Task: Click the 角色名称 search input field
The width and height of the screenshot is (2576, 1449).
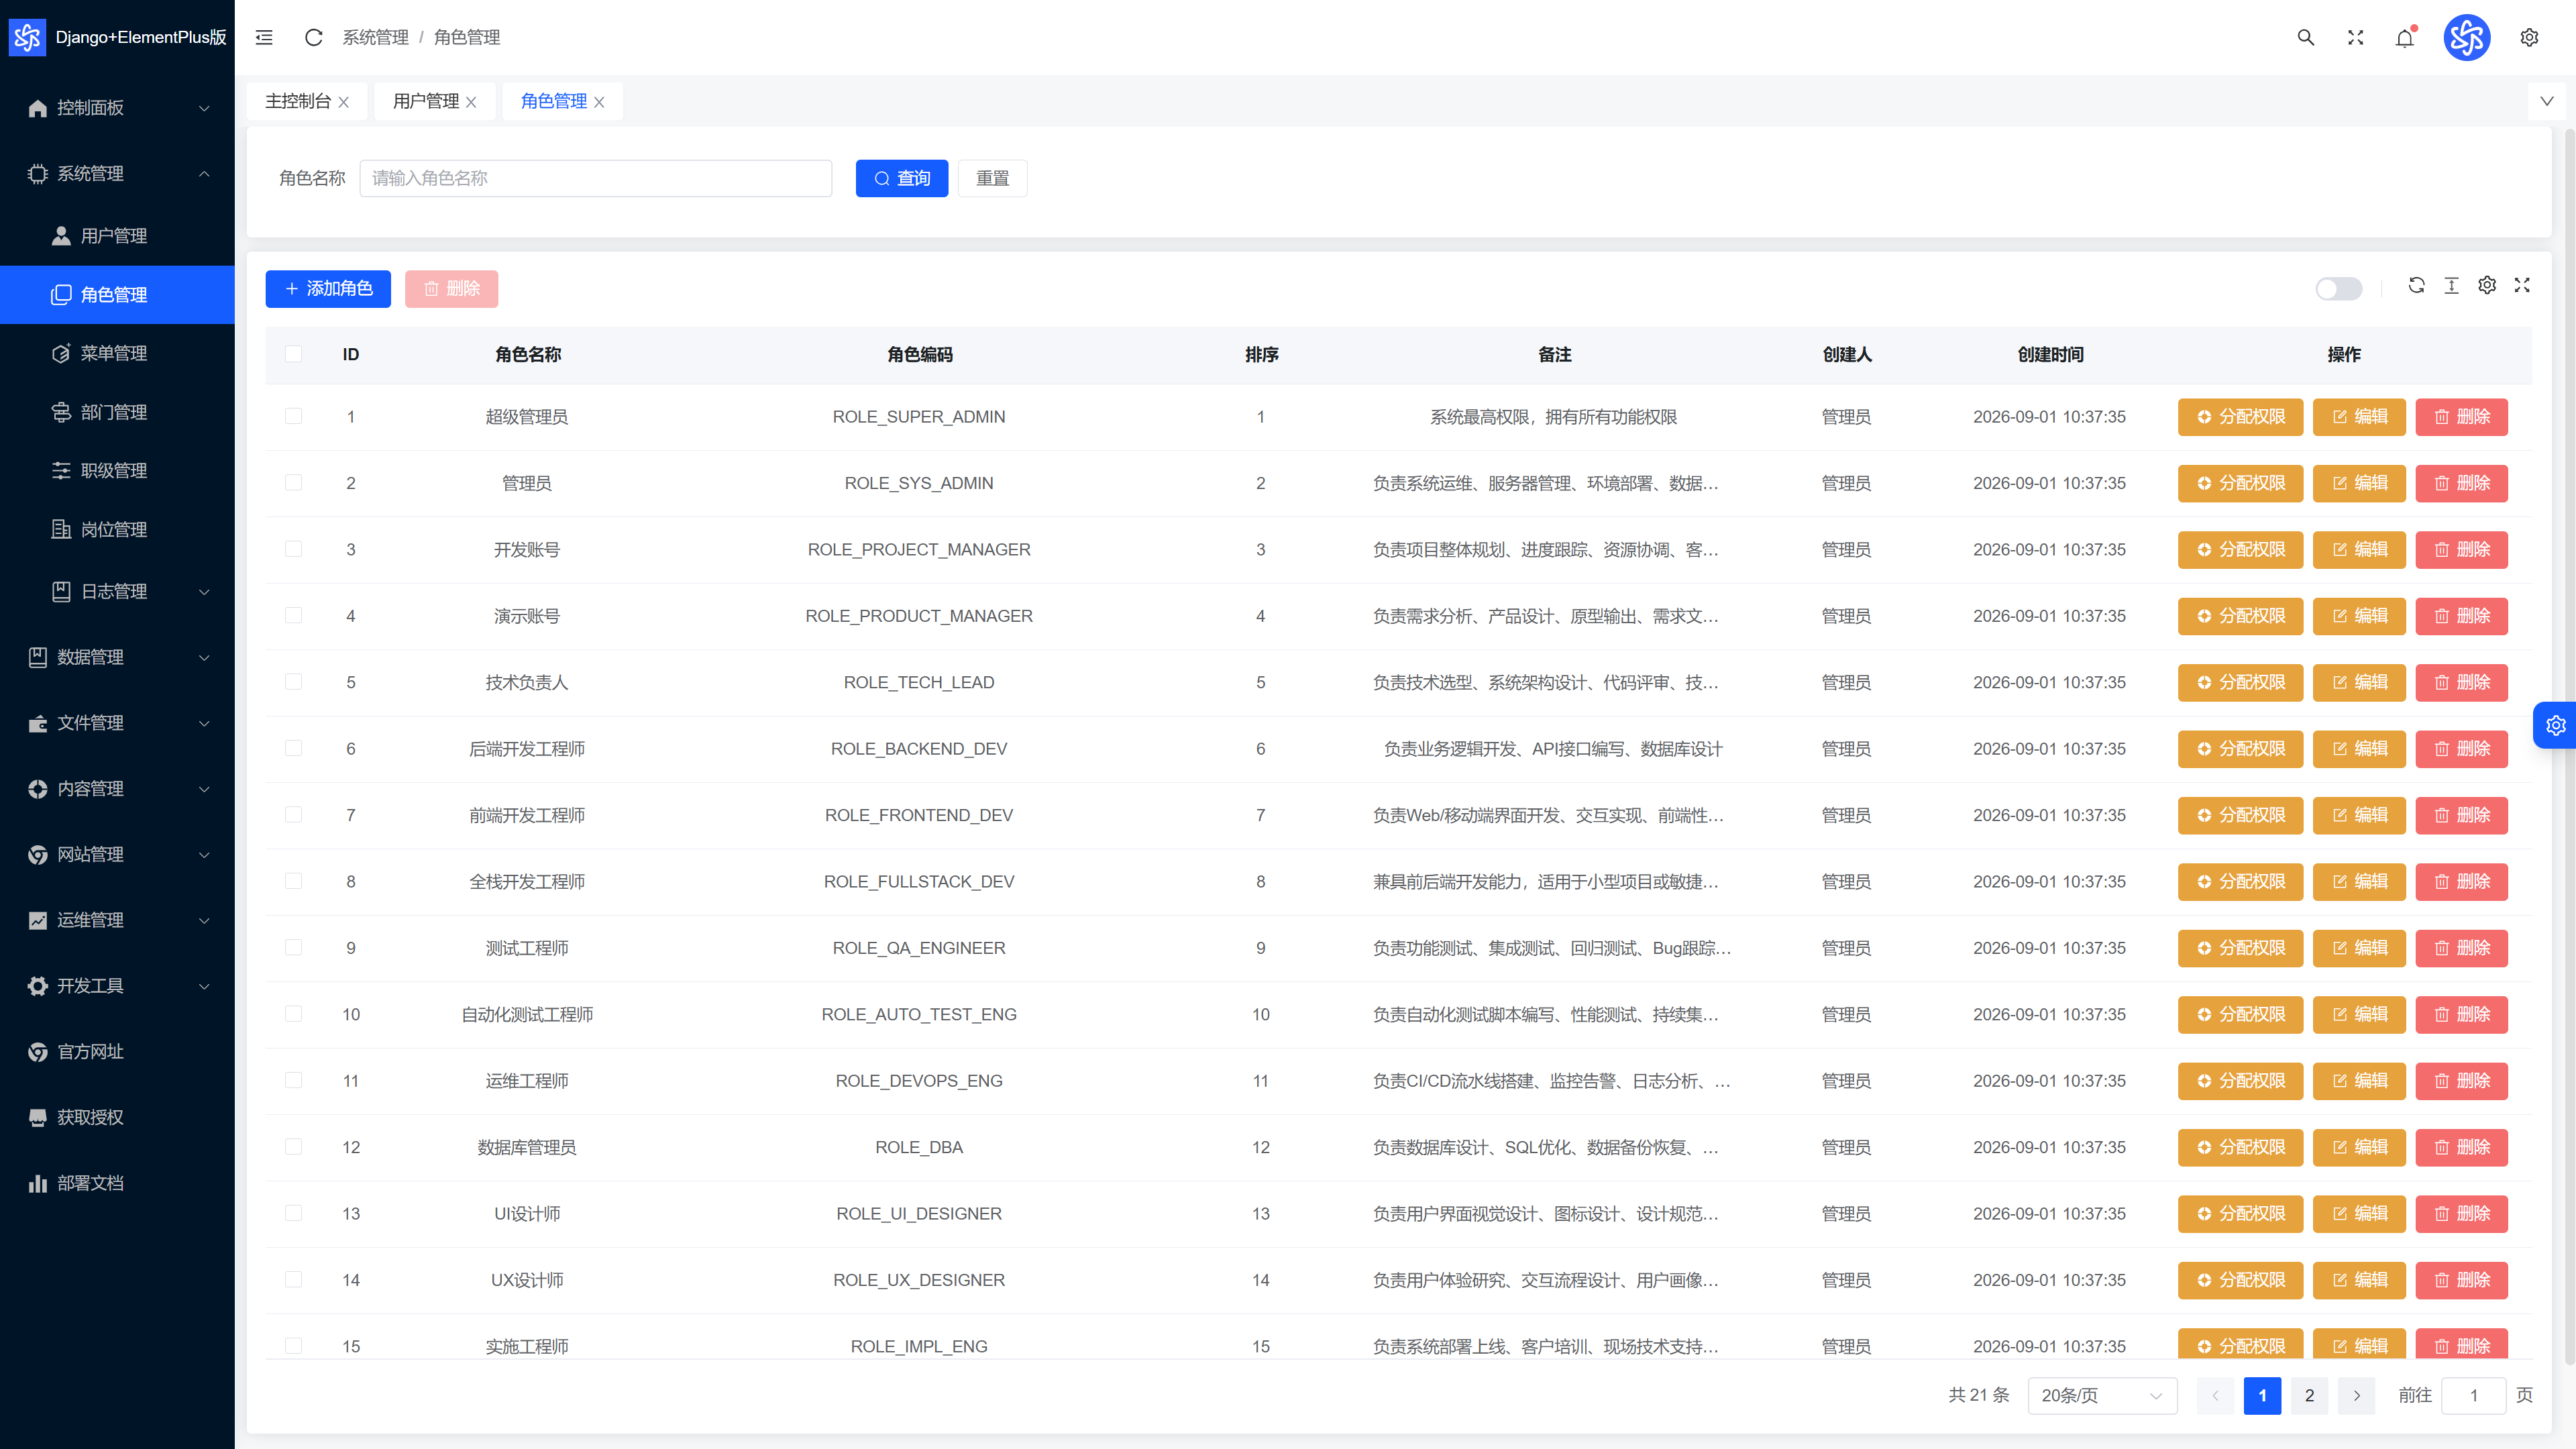Action: click(x=595, y=178)
